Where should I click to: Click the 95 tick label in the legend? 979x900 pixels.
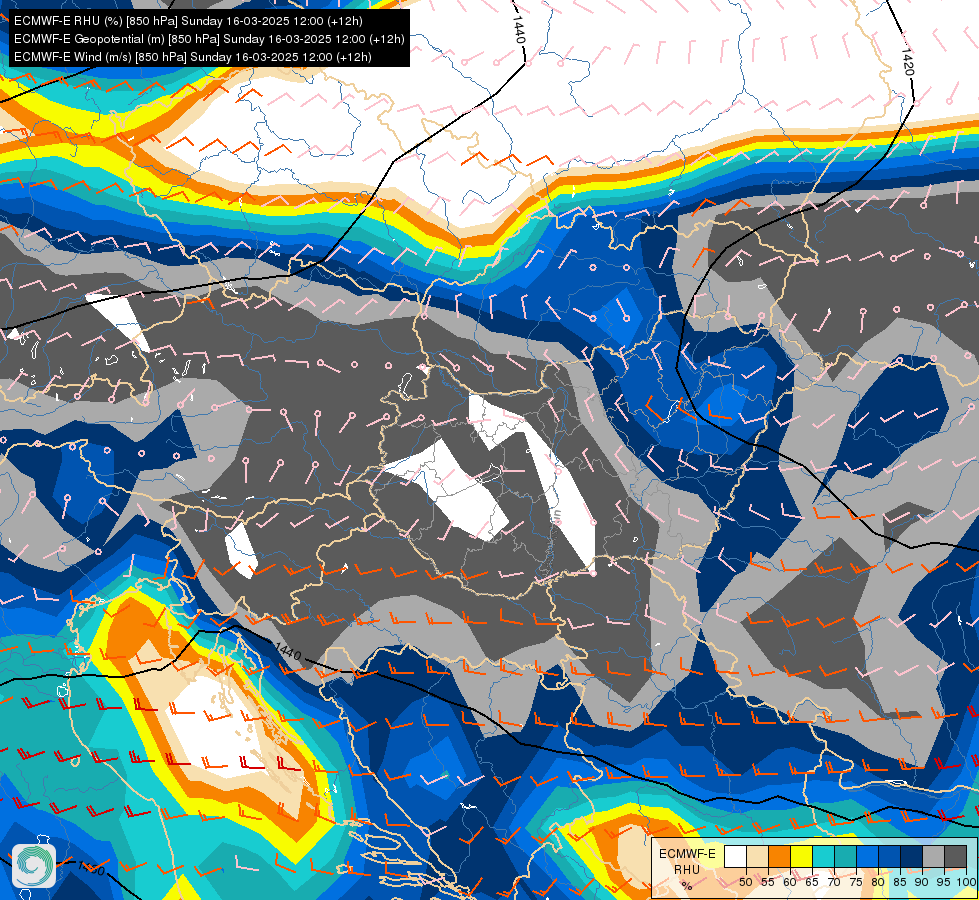pyautogui.click(x=943, y=882)
